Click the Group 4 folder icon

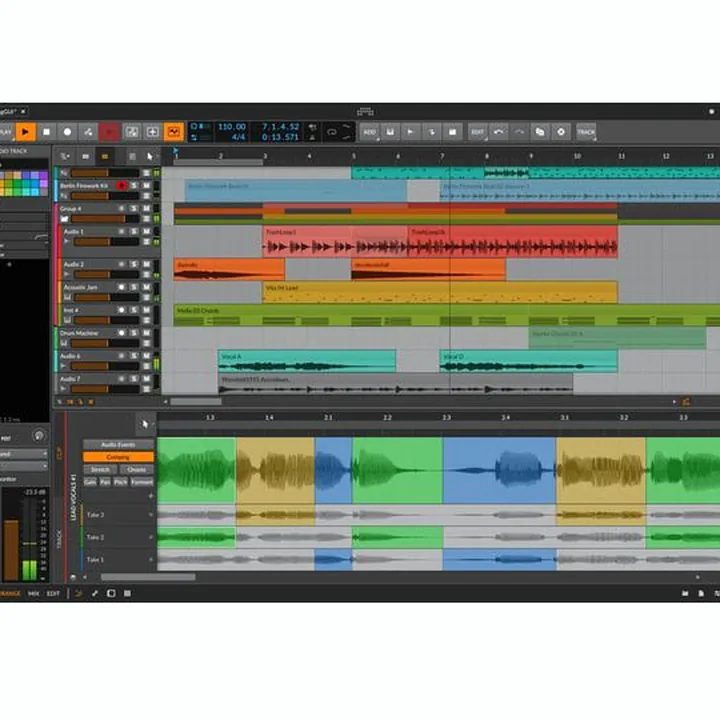[65, 219]
